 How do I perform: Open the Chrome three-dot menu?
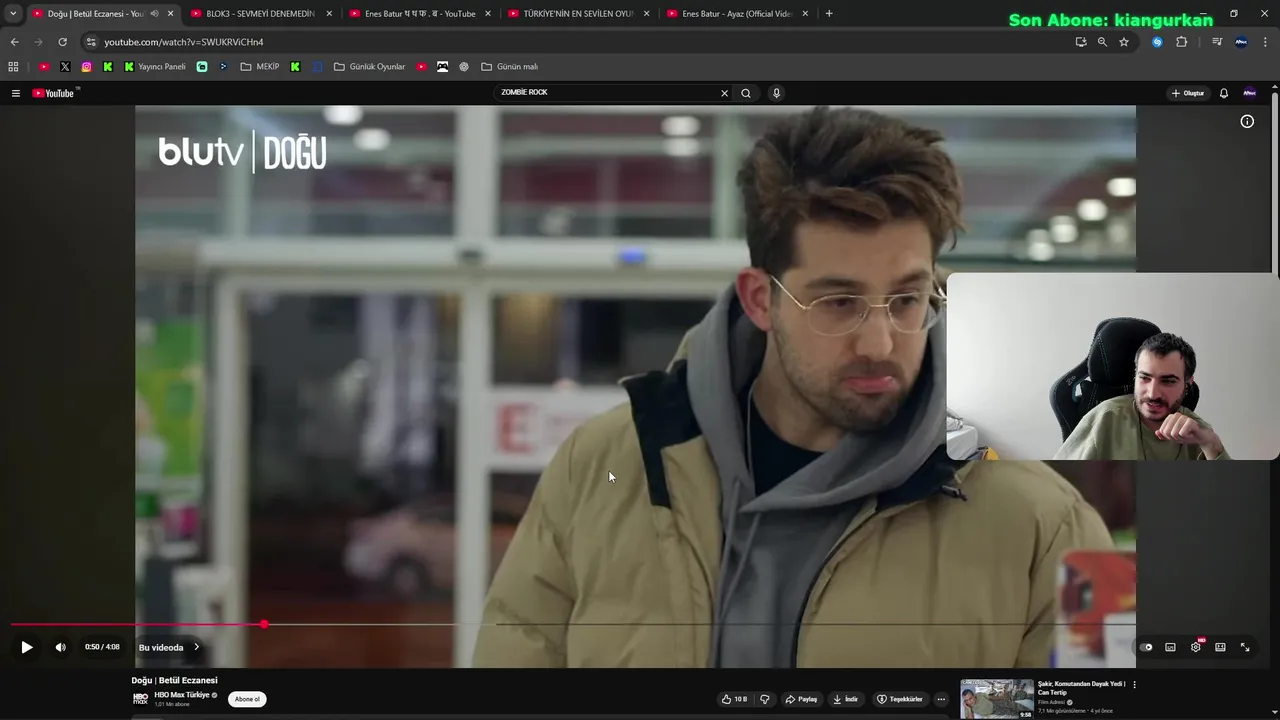1266,42
